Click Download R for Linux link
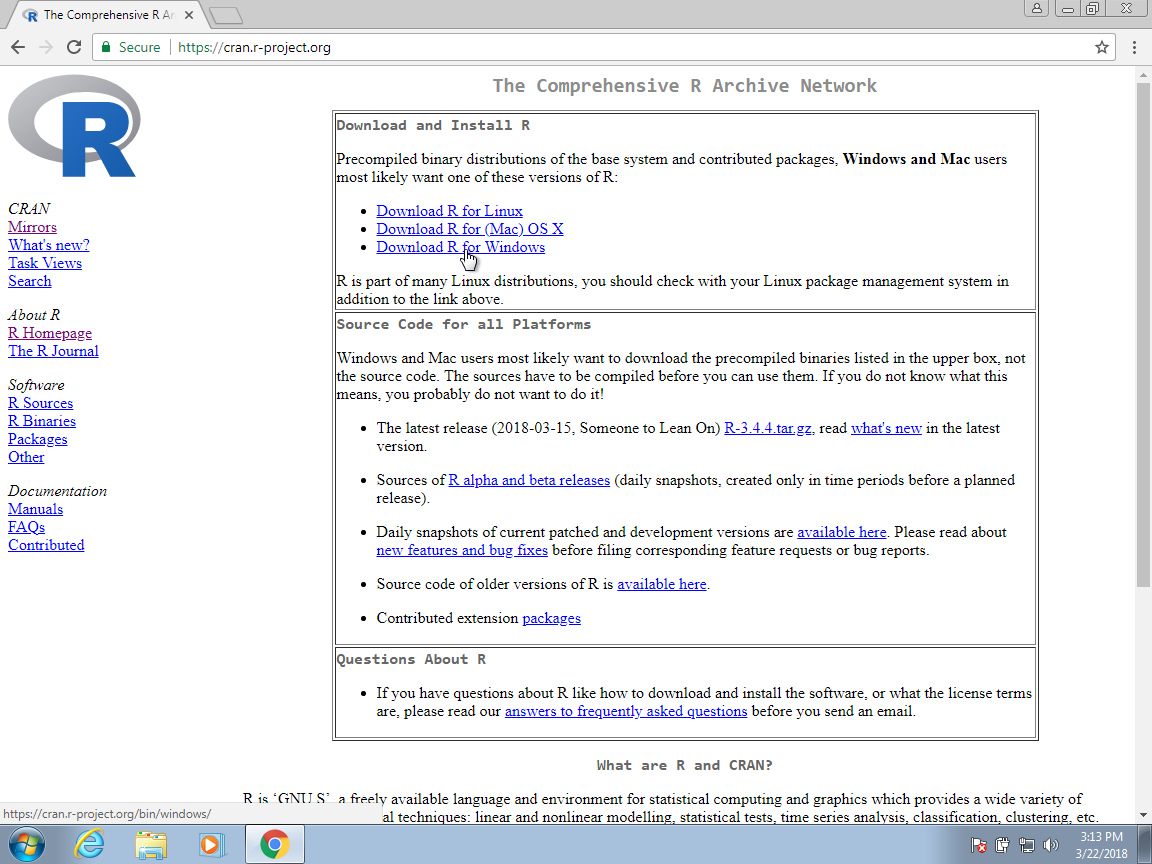1152x864 pixels. [x=449, y=211]
